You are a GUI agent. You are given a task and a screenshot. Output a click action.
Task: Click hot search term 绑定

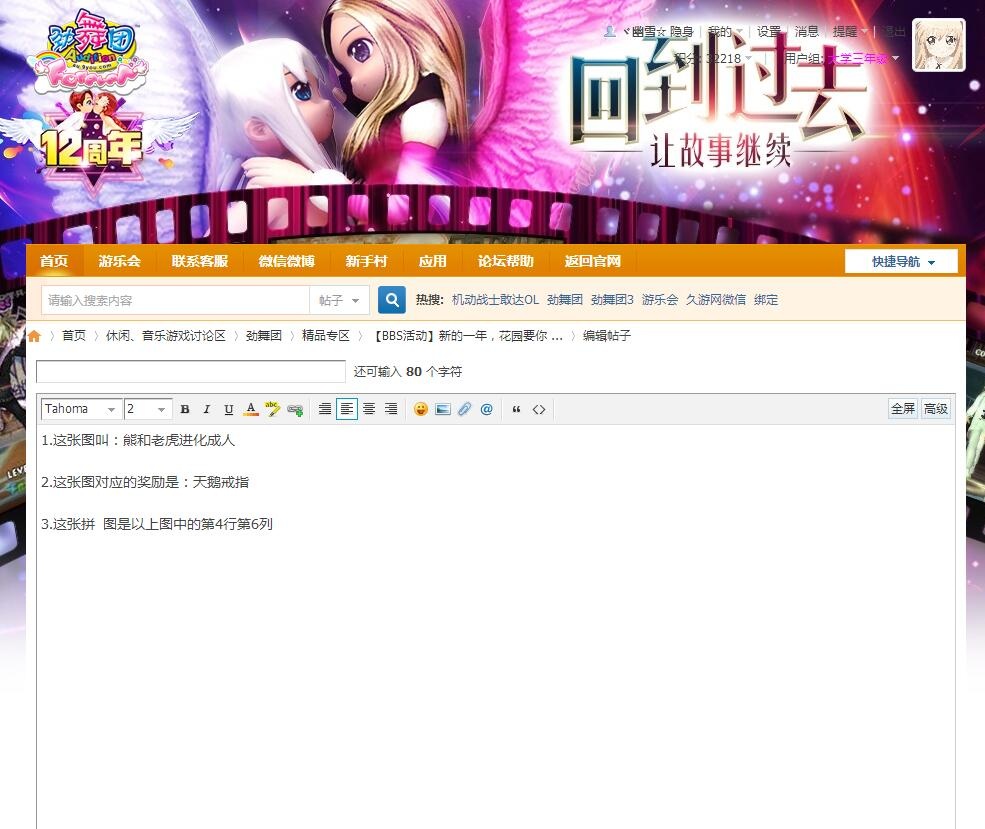pos(766,300)
